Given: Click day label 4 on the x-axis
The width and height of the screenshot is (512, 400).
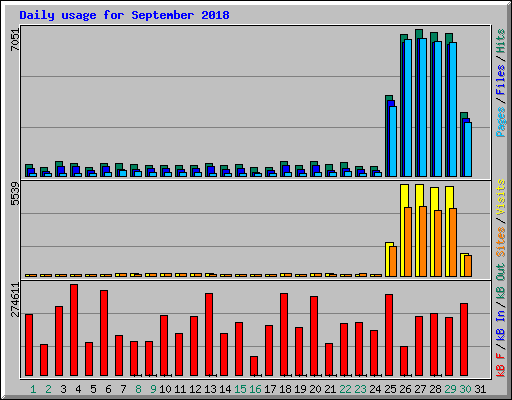Looking at the screenshot, I should [78, 389].
